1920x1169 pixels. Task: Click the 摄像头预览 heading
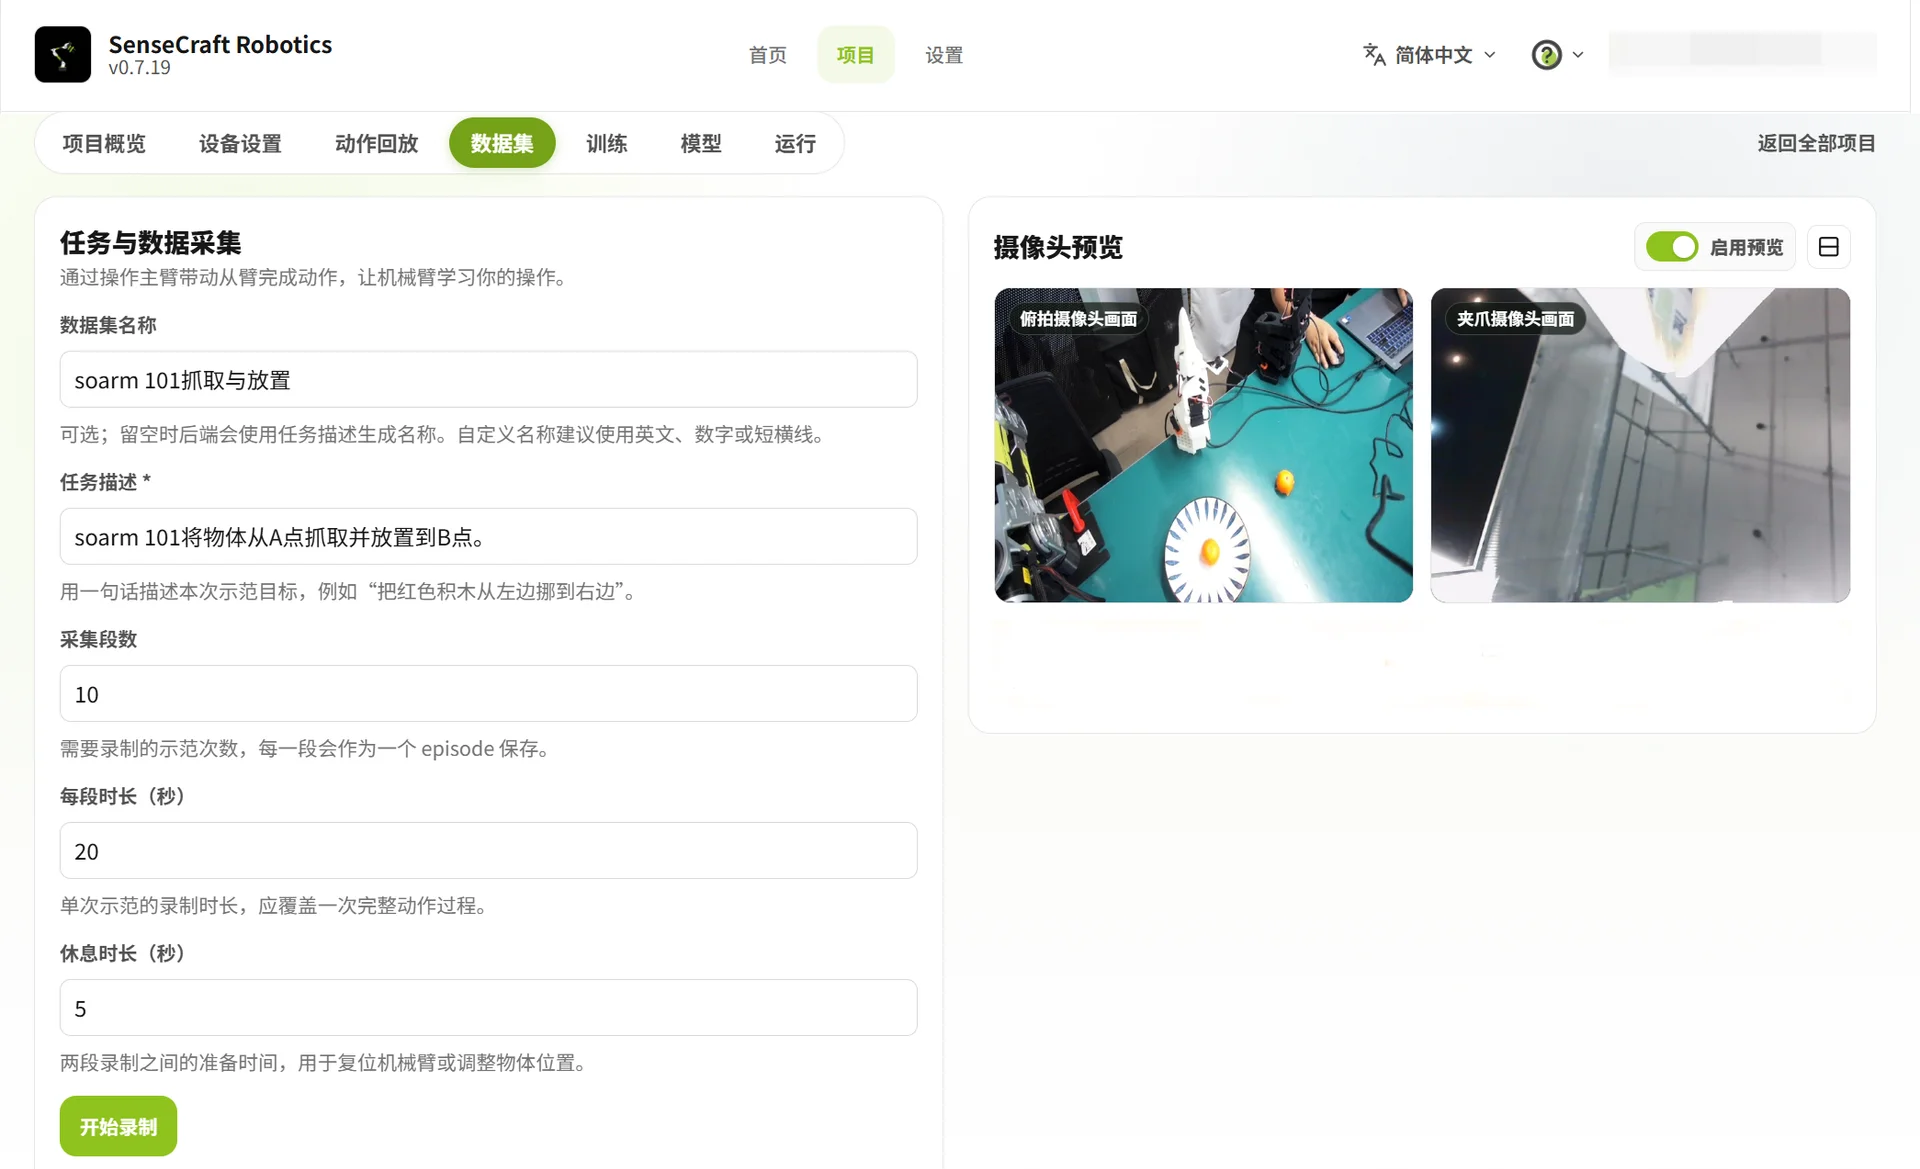[x=1058, y=247]
